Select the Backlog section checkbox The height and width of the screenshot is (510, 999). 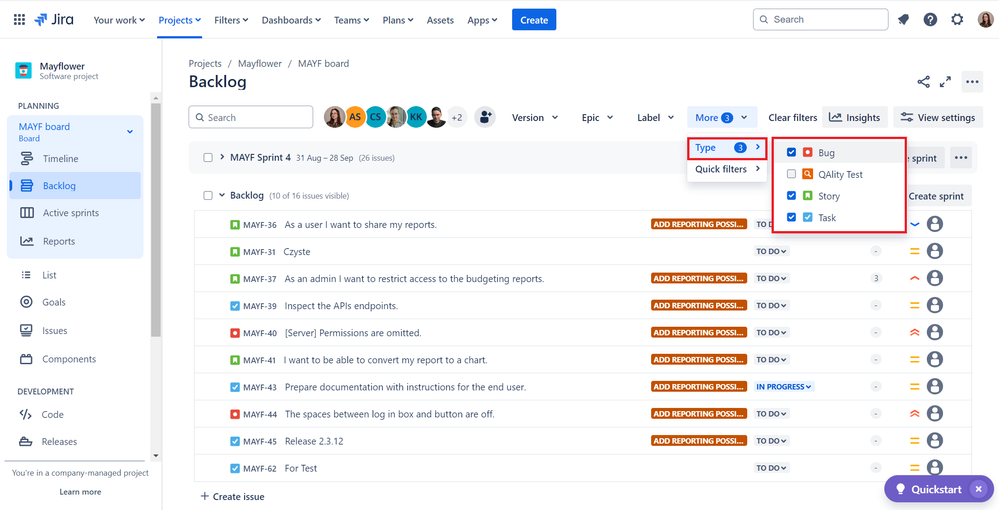click(x=208, y=196)
